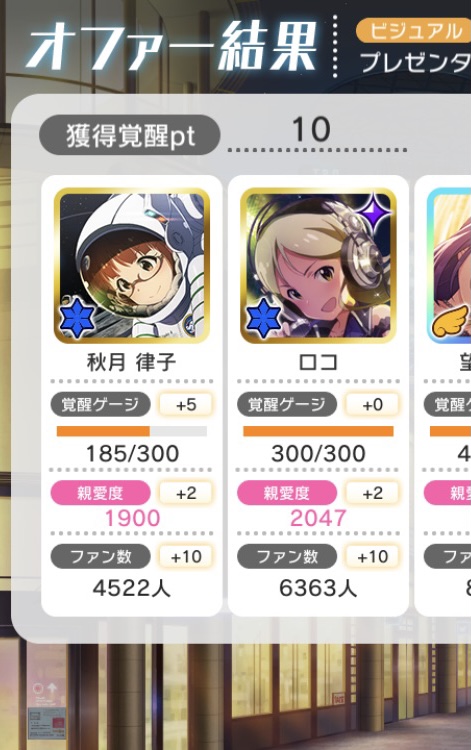The width and height of the screenshot is (471, 750).
Task: Click Roco's pink 親愛度 label
Action: [287, 493]
